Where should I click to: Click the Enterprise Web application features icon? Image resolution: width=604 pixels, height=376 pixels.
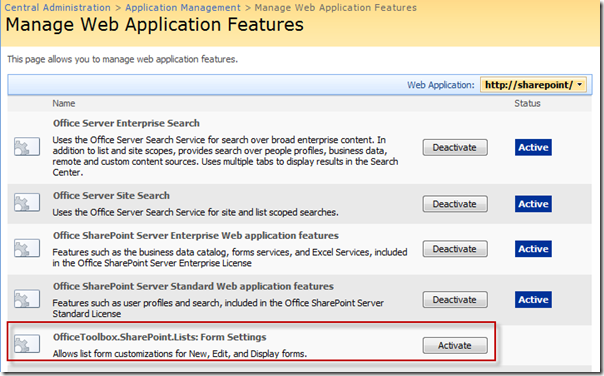click(27, 248)
